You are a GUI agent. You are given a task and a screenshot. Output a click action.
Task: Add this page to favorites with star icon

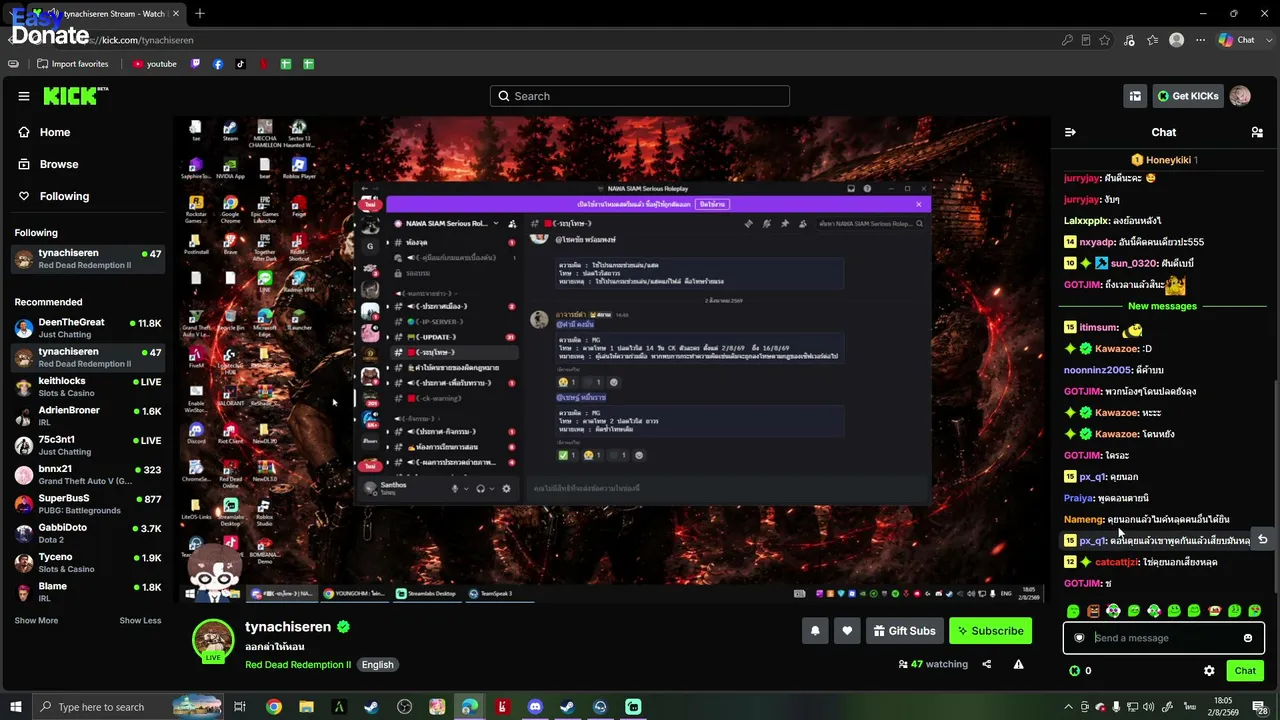1105,40
